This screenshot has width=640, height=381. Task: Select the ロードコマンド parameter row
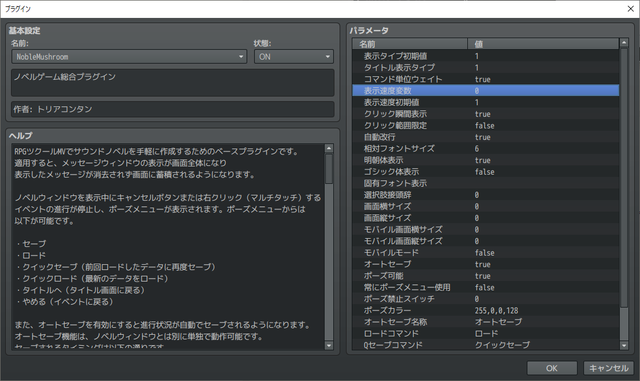point(486,334)
